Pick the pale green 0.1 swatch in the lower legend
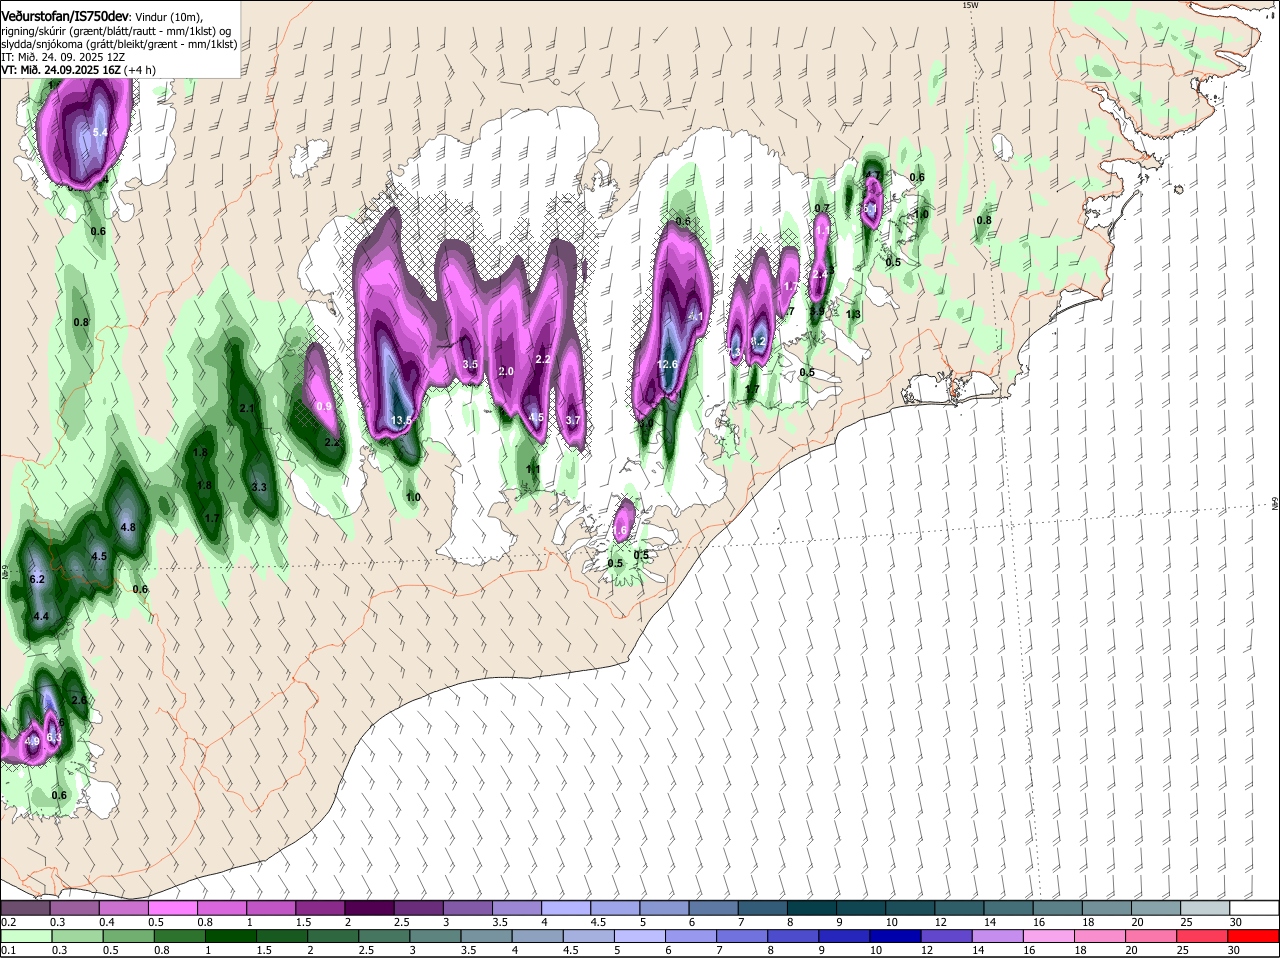 click(x=25, y=937)
